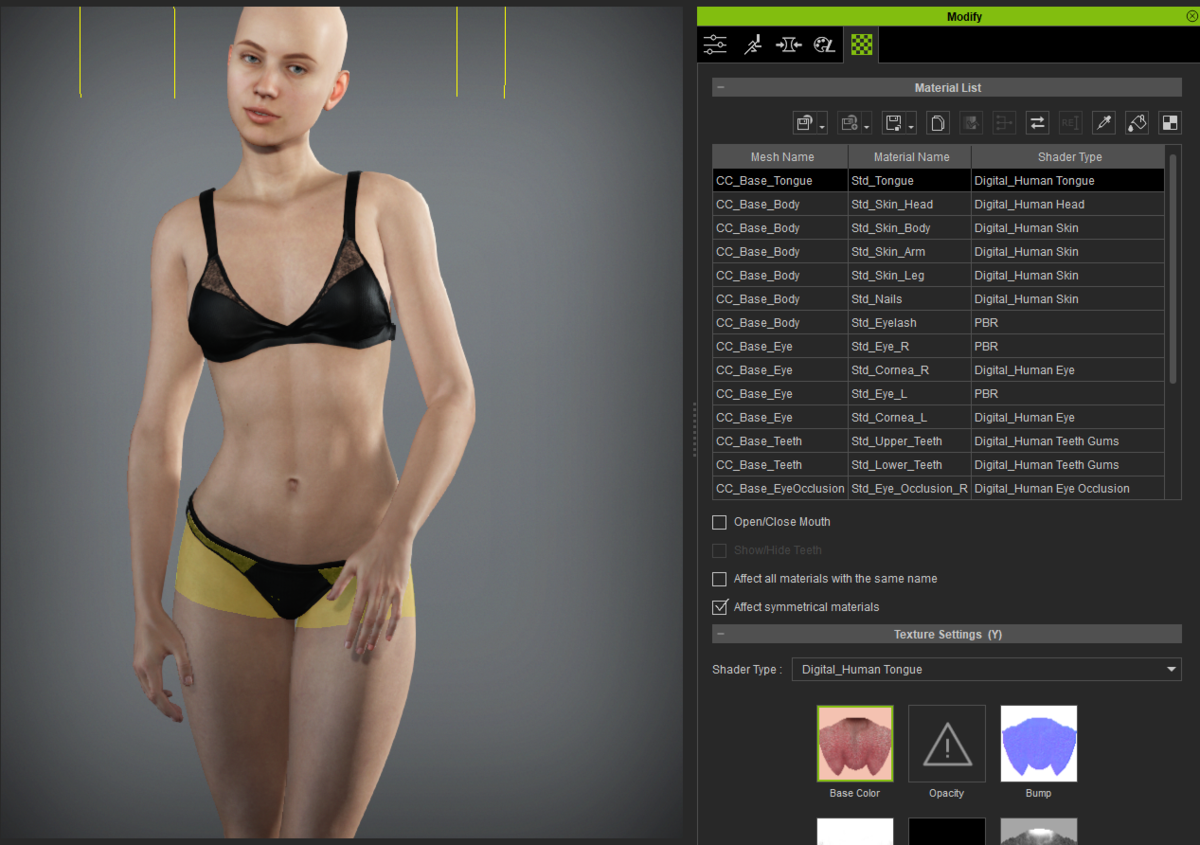Click the greyed Paste material icon
This screenshot has width=1200, height=845.
click(x=971, y=123)
